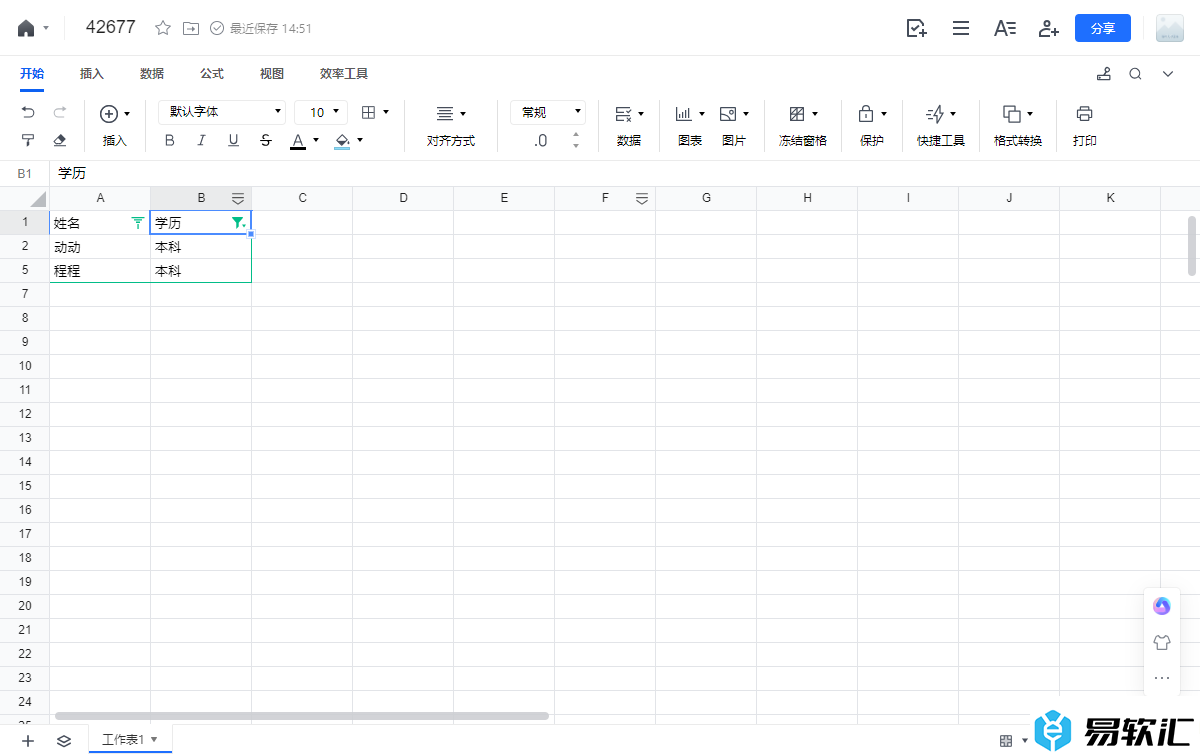
Task: Click the 打印 print icon
Action: point(1085,113)
